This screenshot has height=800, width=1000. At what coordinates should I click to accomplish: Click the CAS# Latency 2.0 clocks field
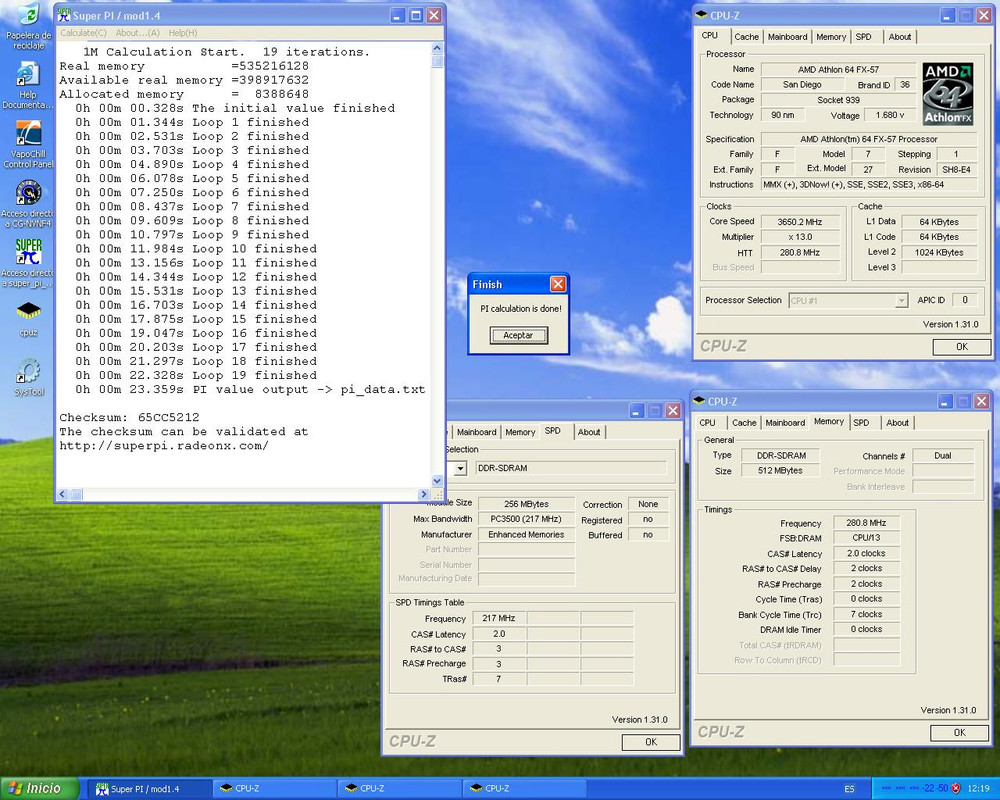(x=866, y=554)
